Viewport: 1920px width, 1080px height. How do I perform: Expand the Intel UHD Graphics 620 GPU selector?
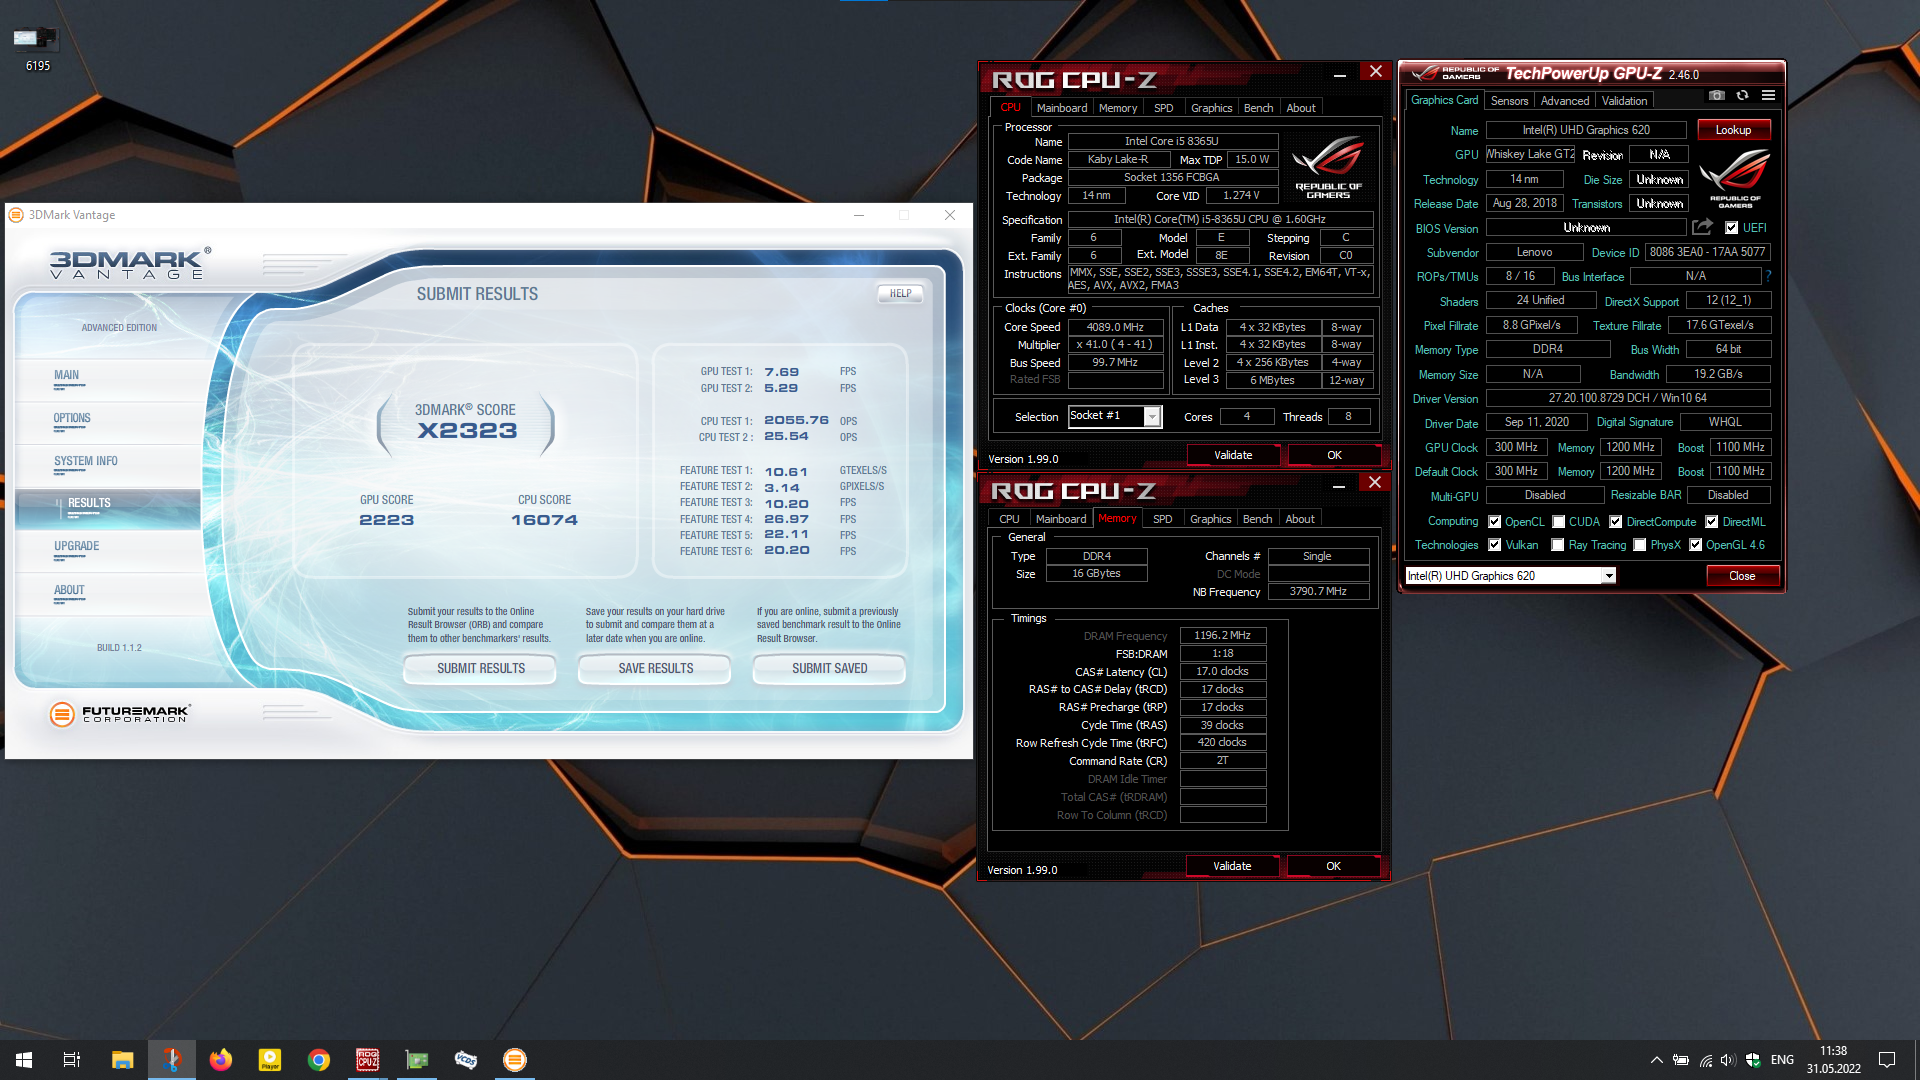tap(1609, 576)
